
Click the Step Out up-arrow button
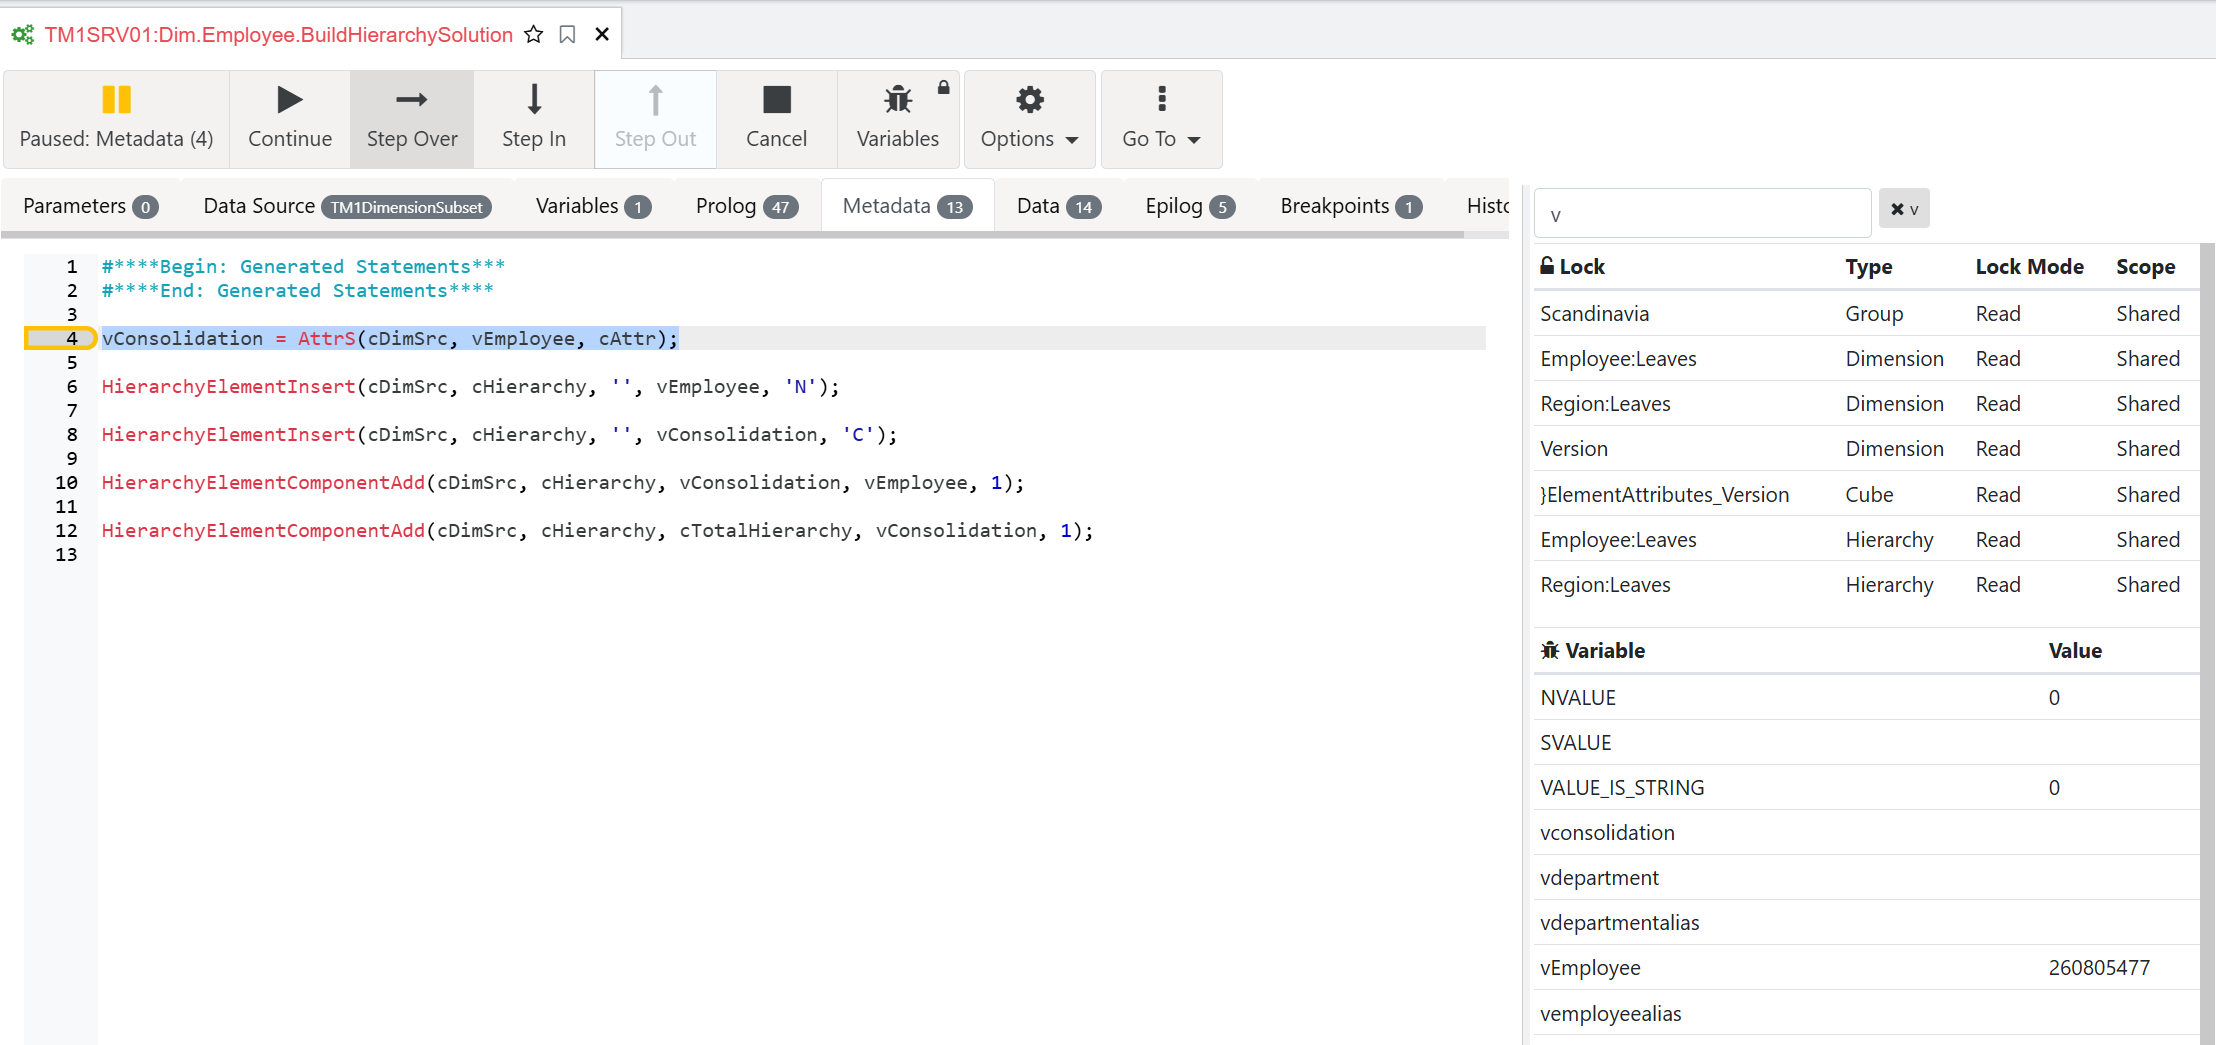click(655, 119)
